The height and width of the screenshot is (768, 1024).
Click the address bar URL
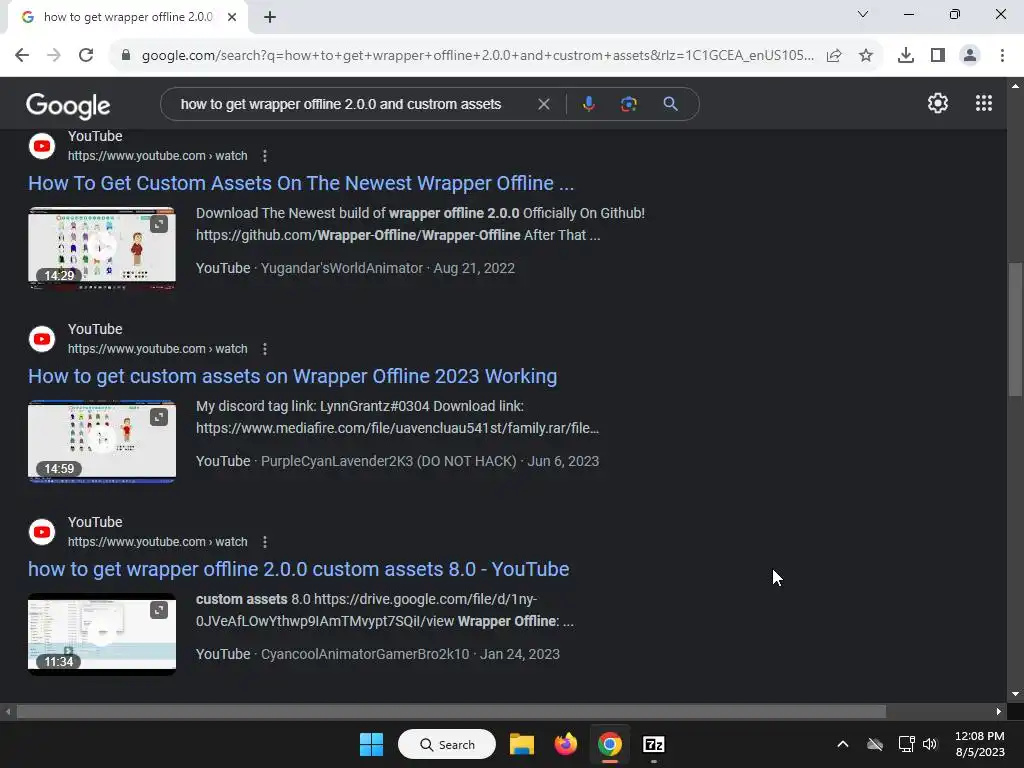(477, 56)
